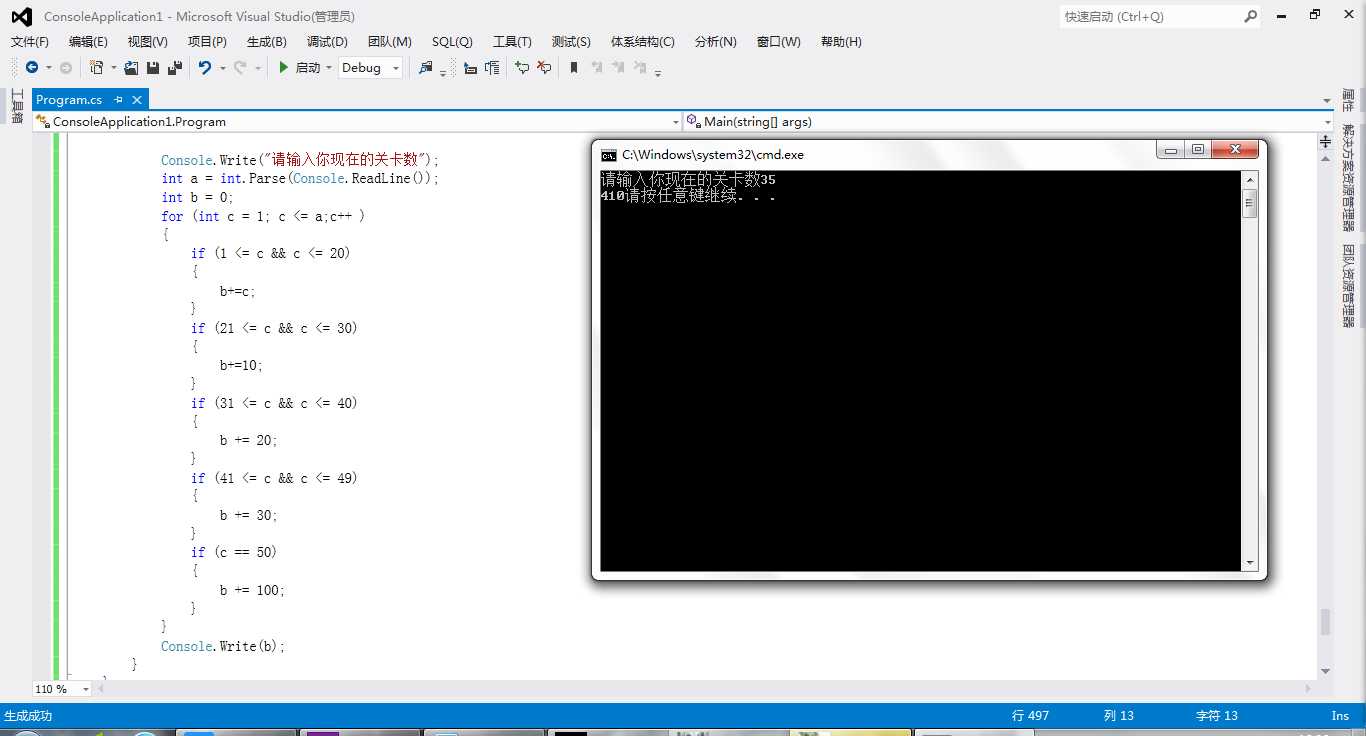Viewport: 1366px width, 736px height.
Task: Click the Visual Studio logo icon
Action: (x=21, y=16)
